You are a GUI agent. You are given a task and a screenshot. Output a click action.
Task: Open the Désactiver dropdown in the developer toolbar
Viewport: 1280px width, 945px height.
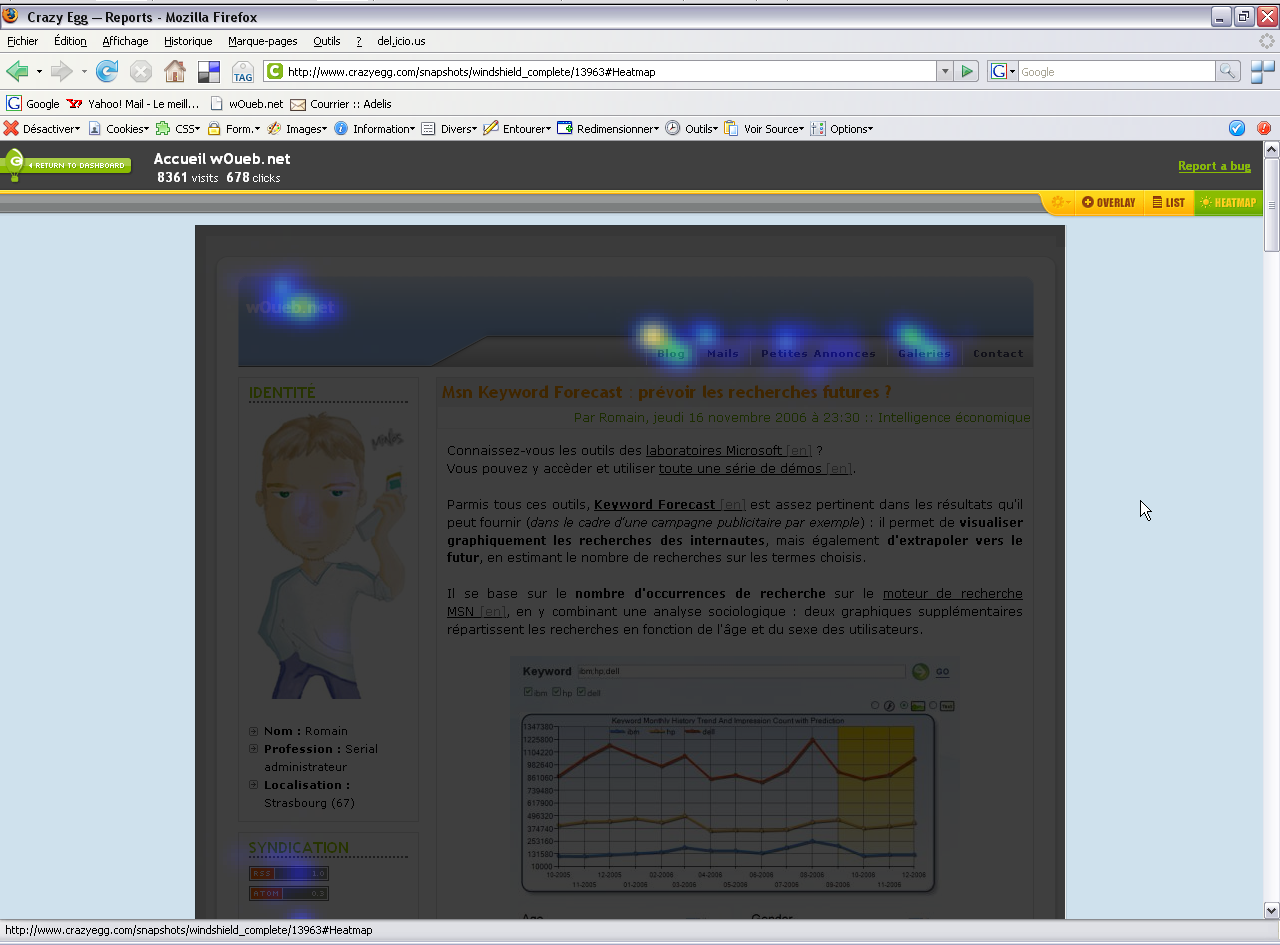click(42, 128)
